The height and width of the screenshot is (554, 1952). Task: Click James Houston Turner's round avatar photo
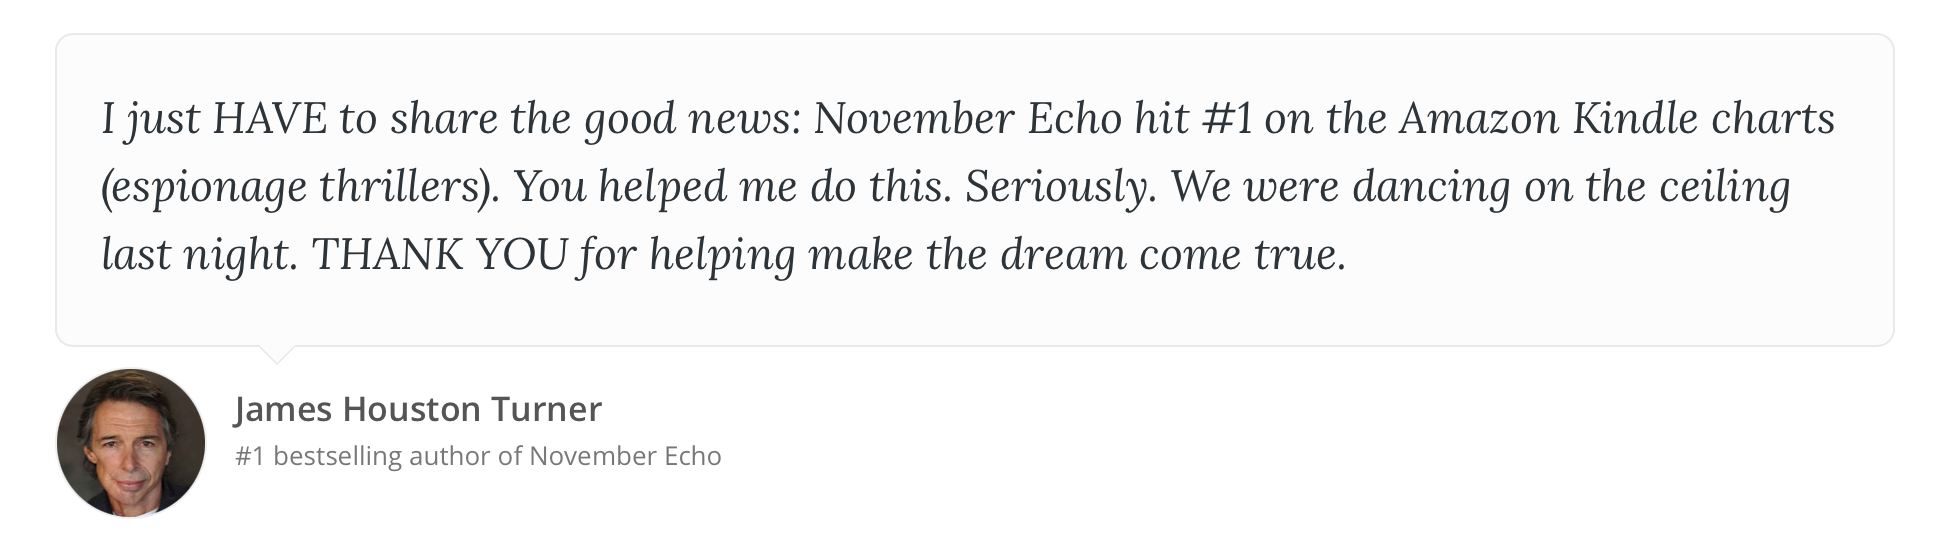tap(131, 443)
